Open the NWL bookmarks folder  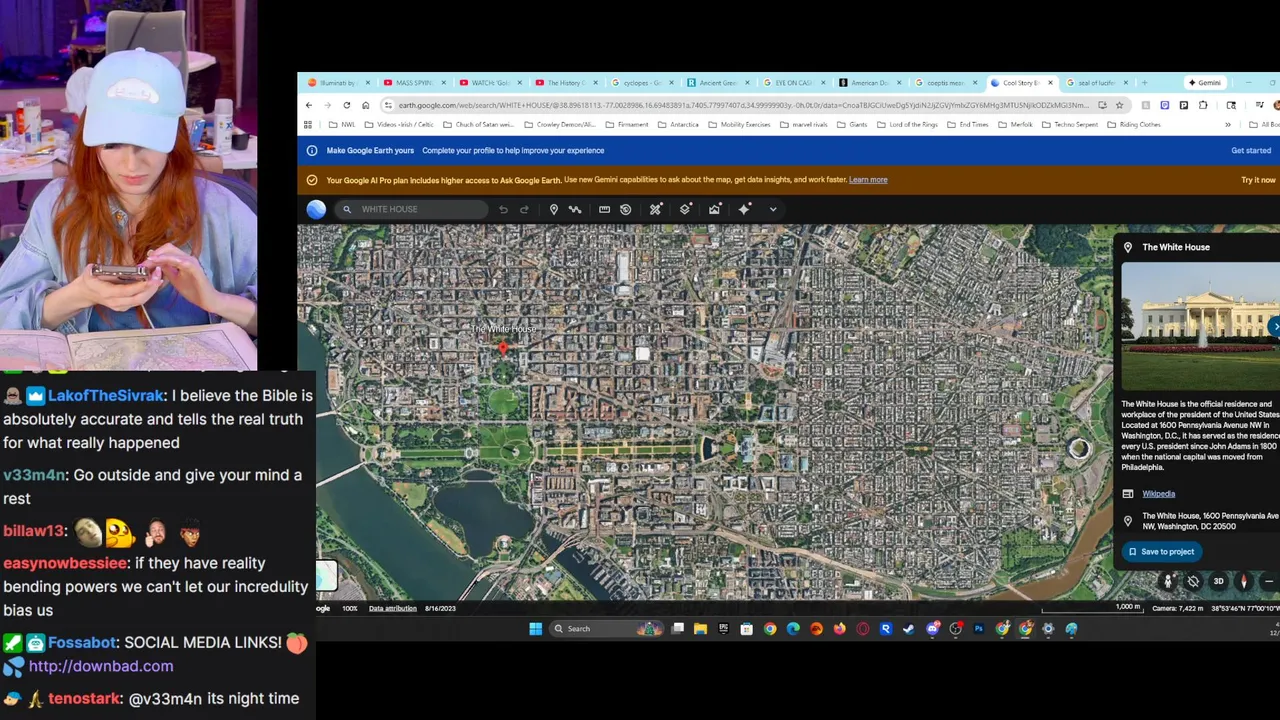click(342, 125)
